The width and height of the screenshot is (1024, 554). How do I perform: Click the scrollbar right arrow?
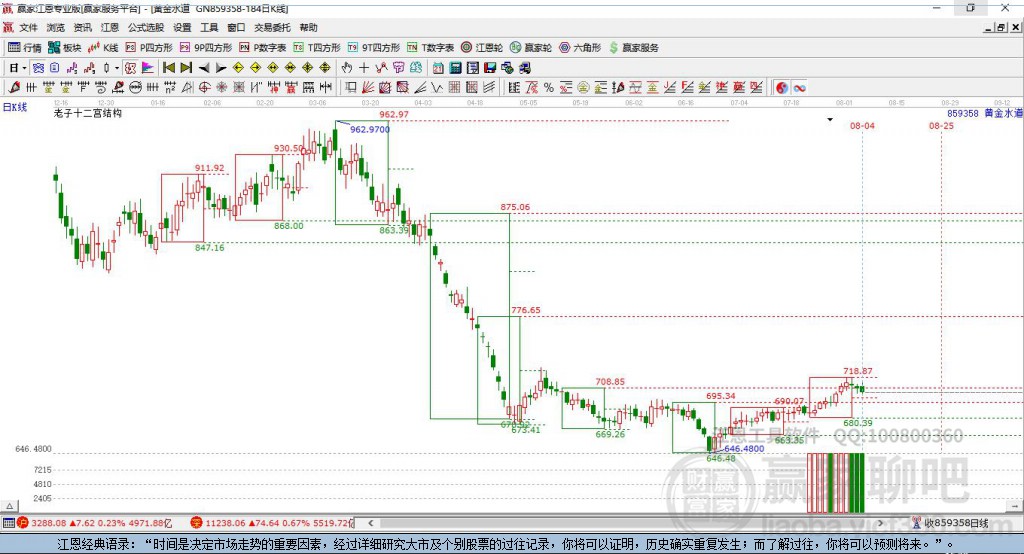pos(880,523)
